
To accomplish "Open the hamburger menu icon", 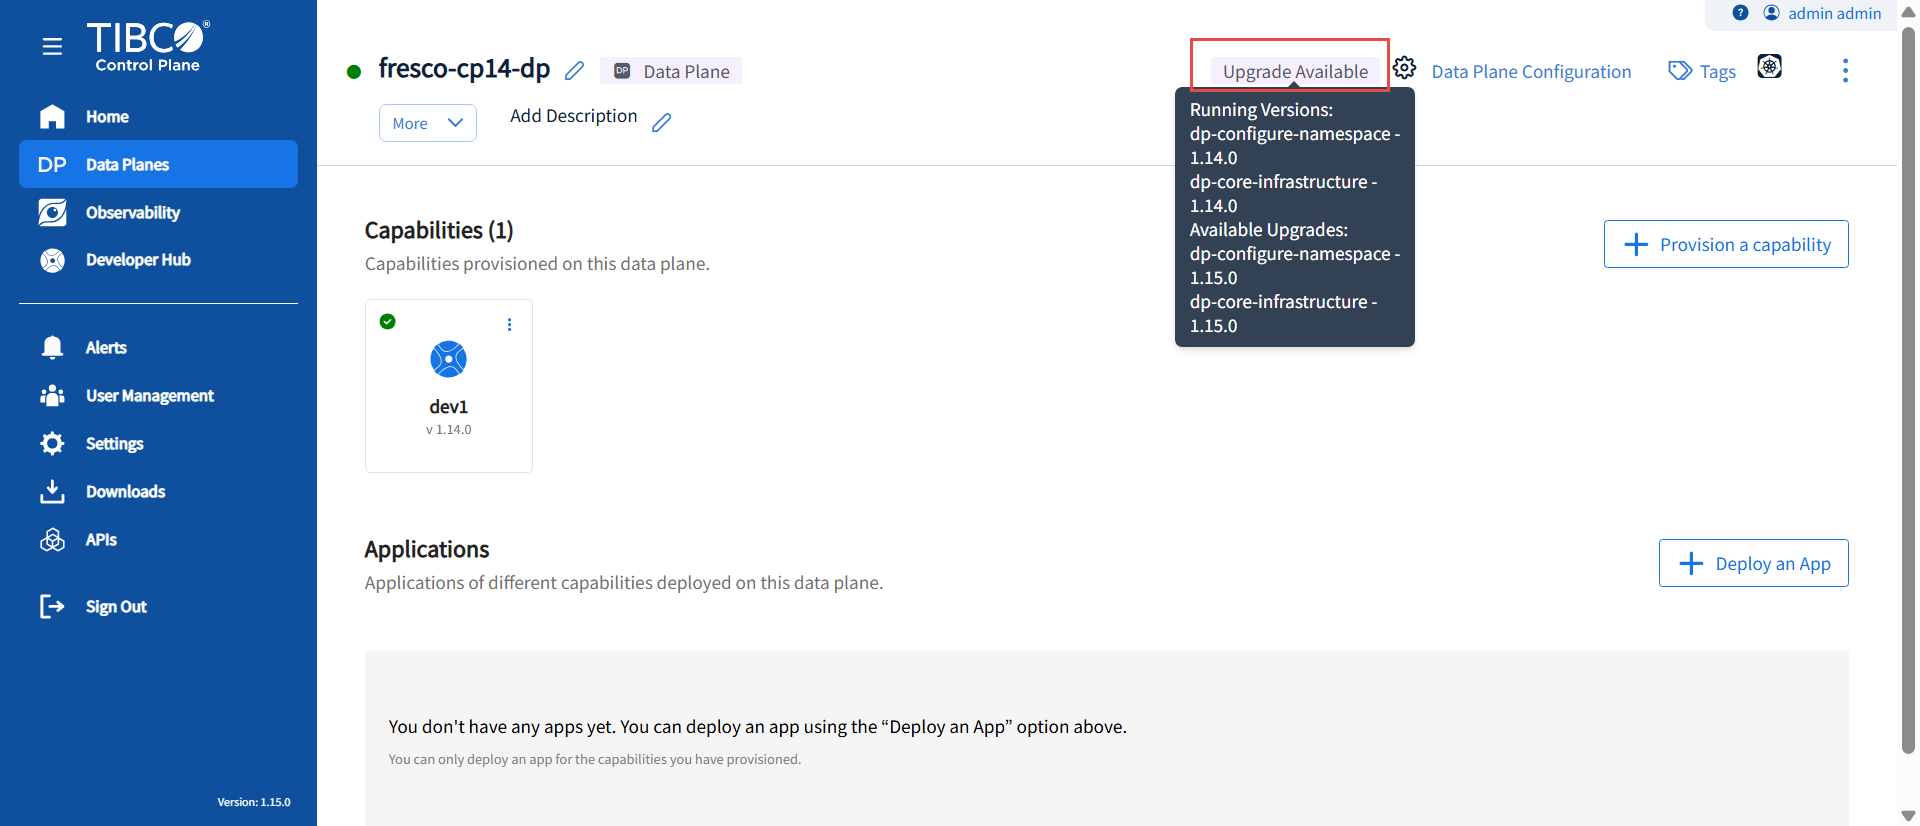I will coord(52,46).
